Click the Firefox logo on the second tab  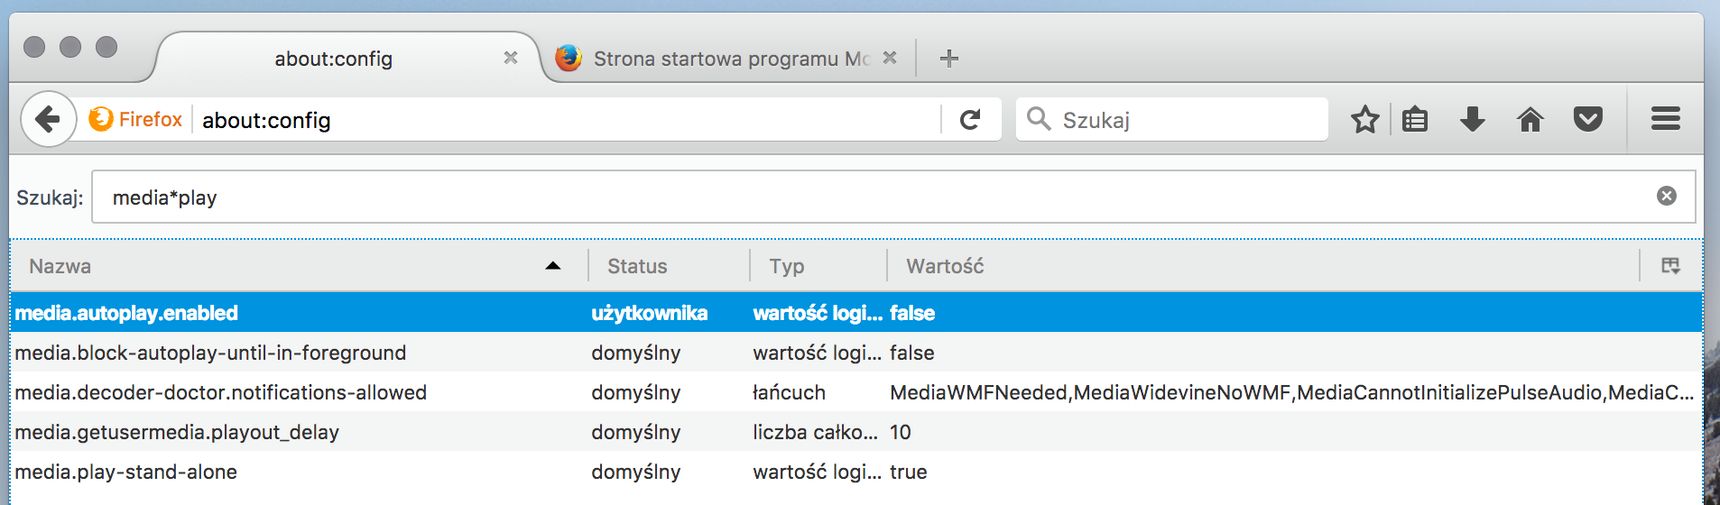[569, 58]
